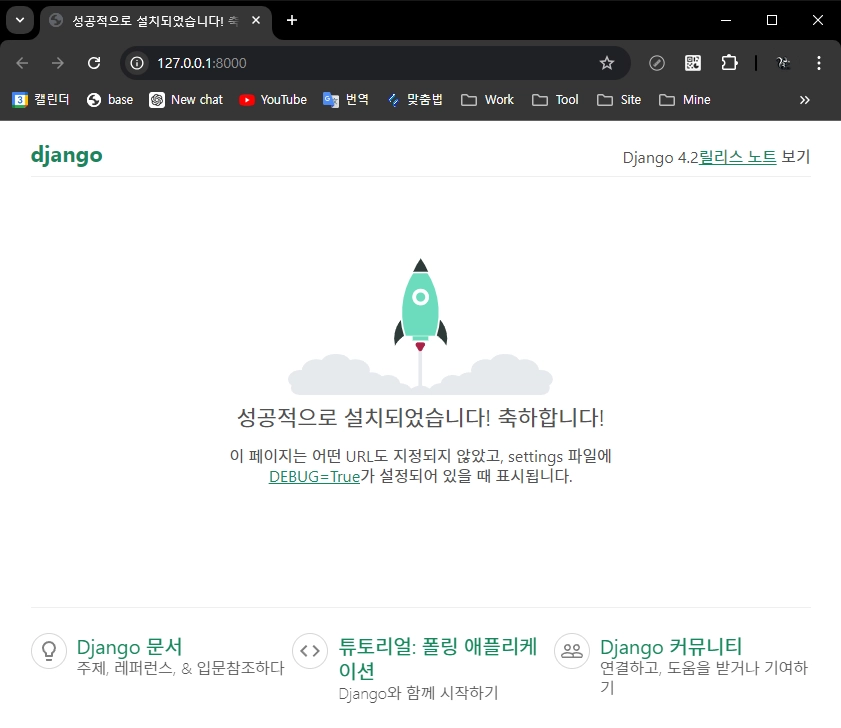
Task: Expand the Tool bookmark folder
Action: pos(555,100)
